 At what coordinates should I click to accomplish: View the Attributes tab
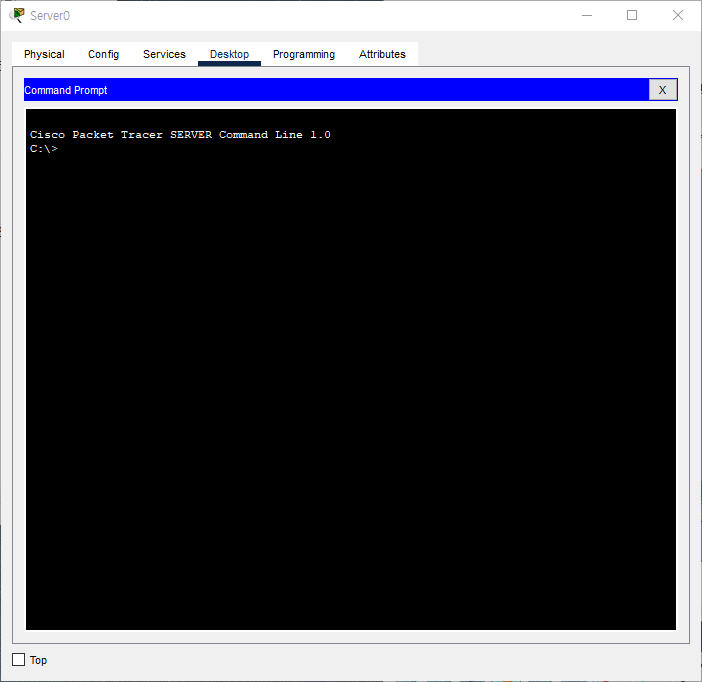click(x=382, y=54)
